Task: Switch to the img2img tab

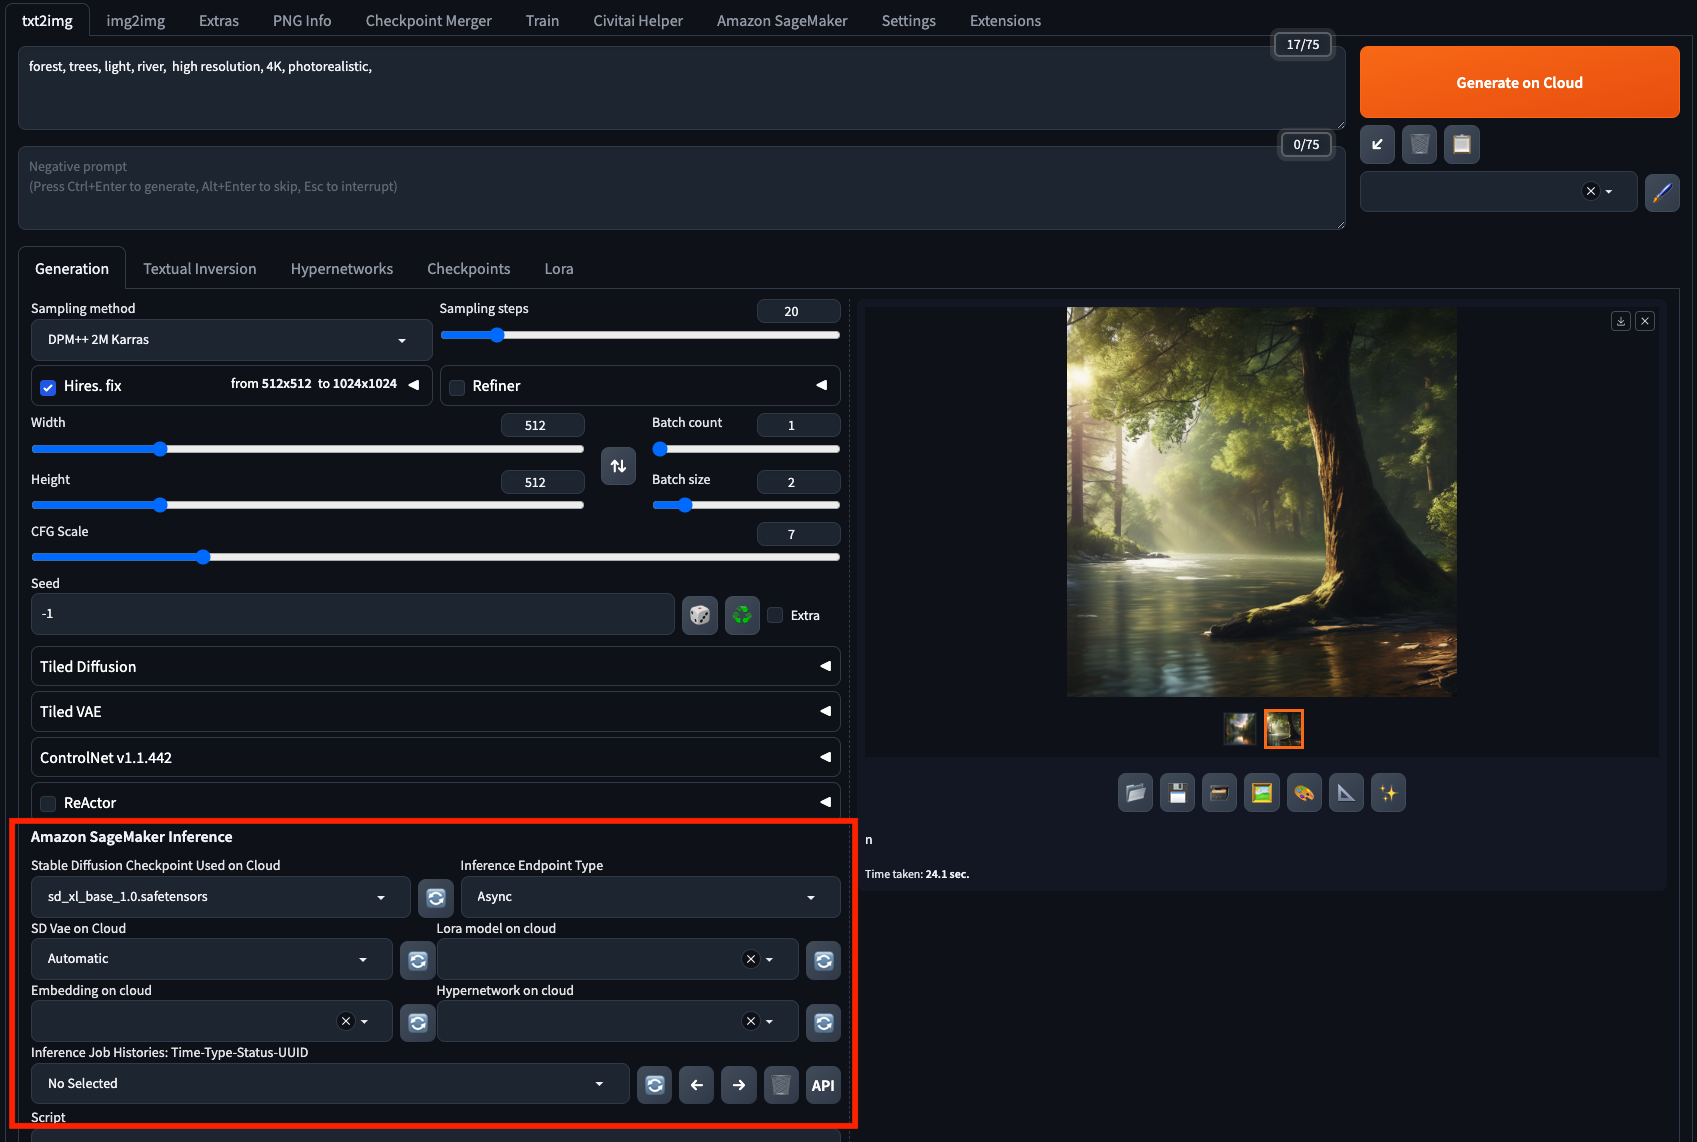Action: [136, 20]
